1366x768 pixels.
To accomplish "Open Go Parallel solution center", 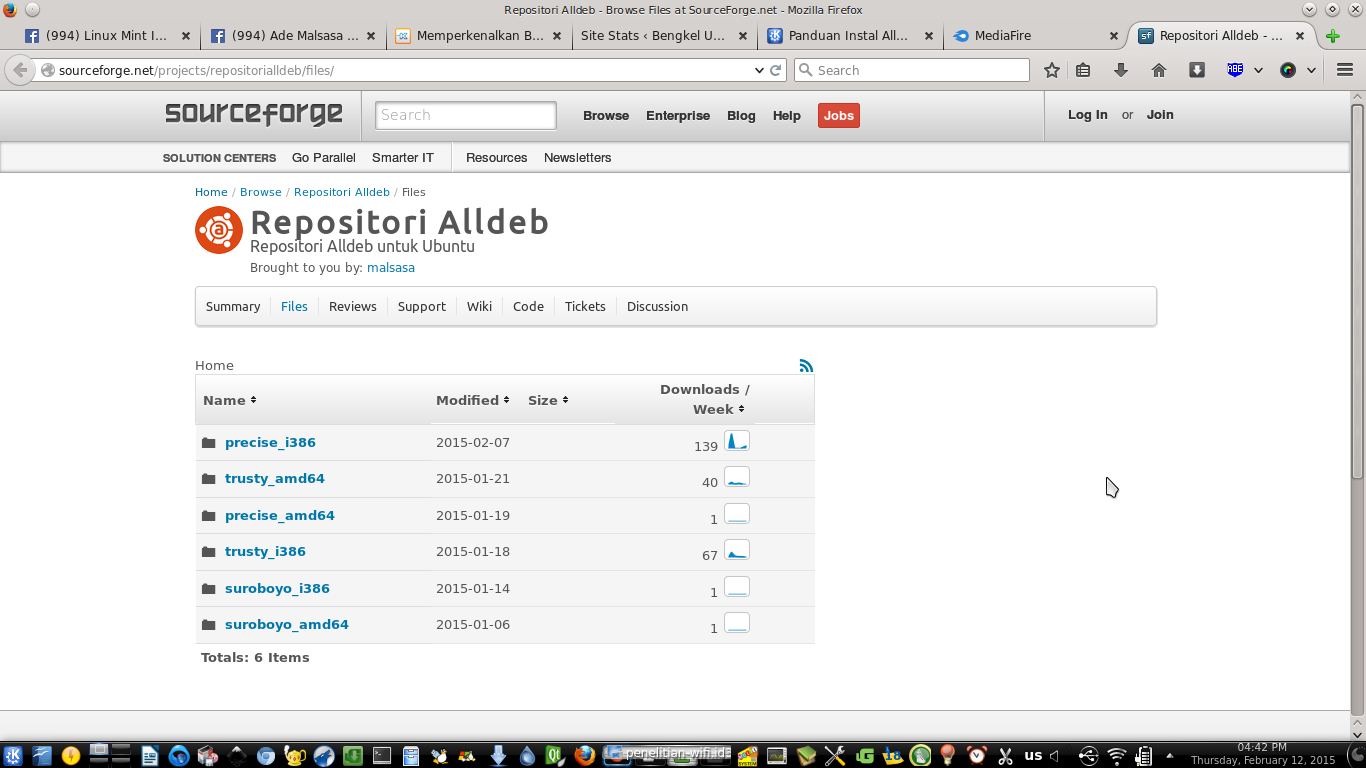I will coord(324,158).
